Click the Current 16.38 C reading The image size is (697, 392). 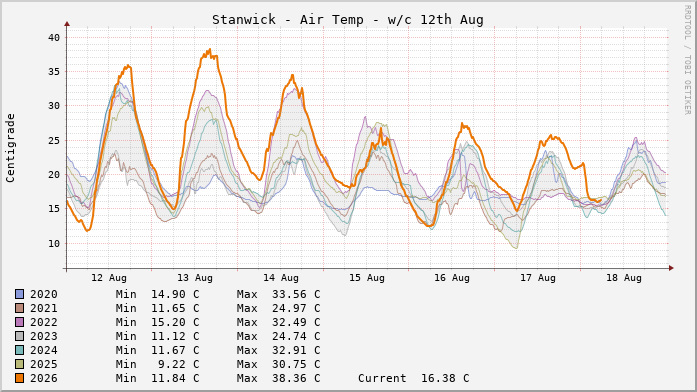413,378
